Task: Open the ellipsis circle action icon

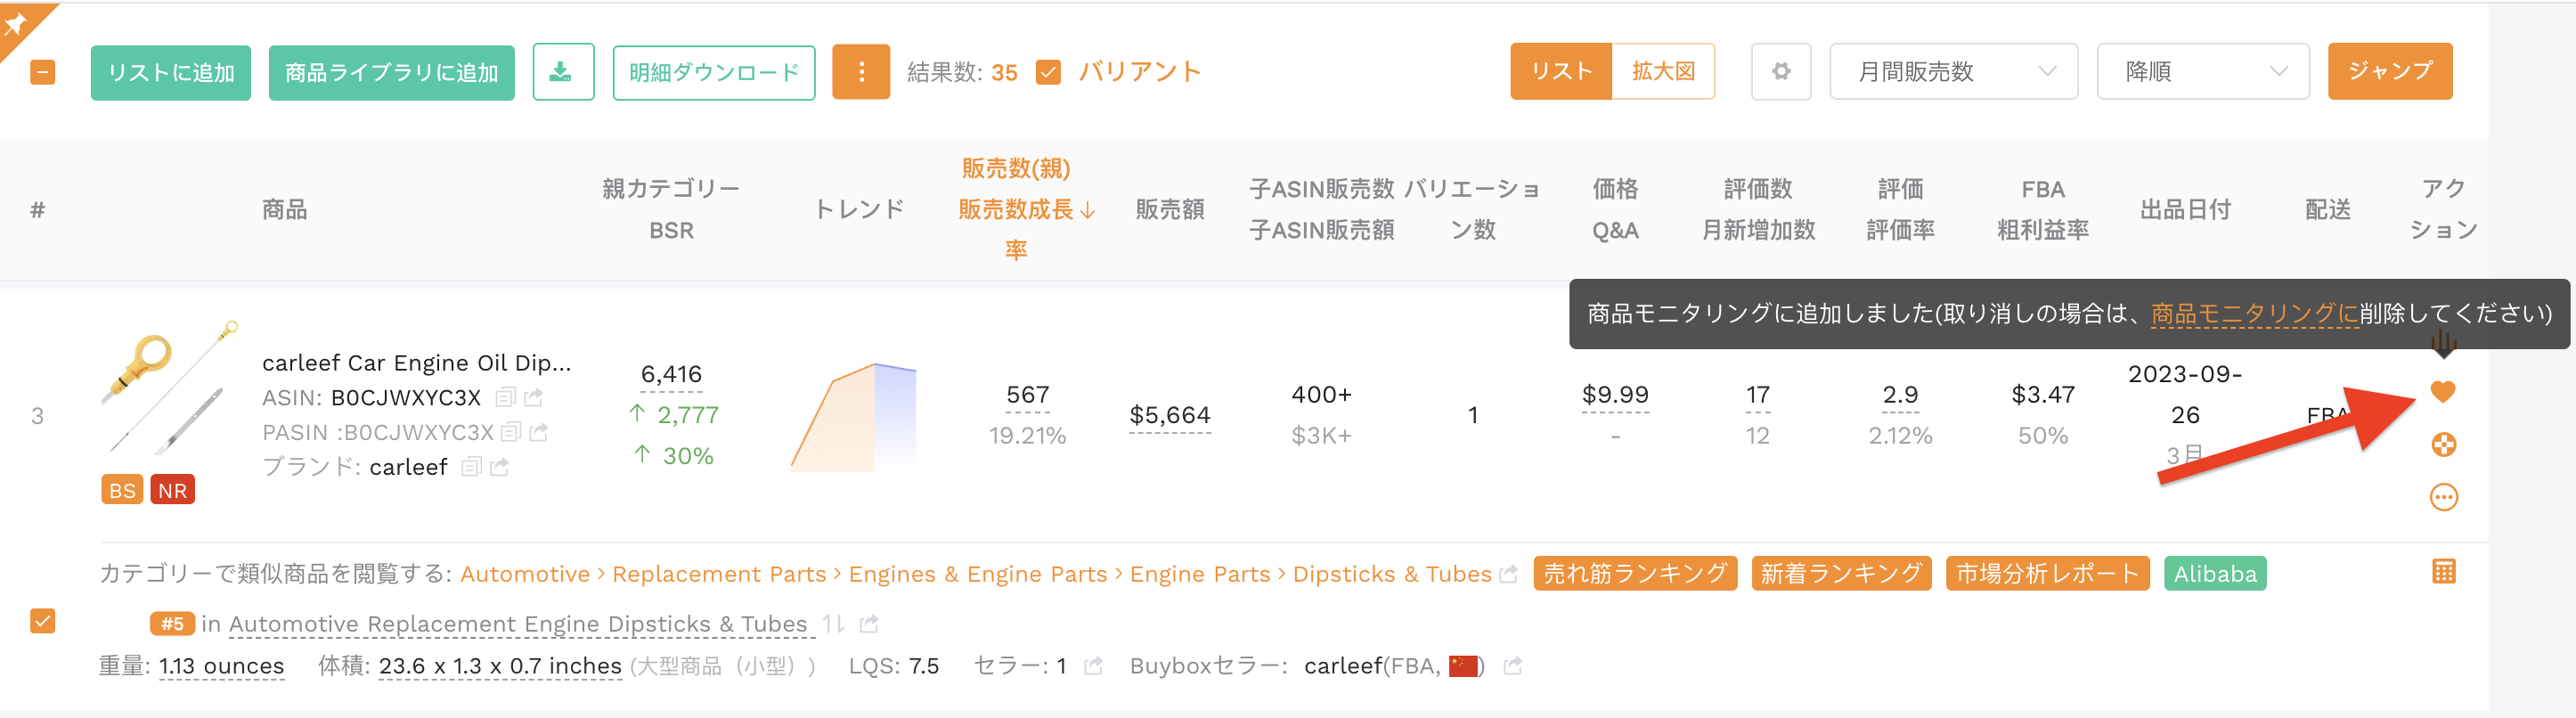Action: 2442,497
